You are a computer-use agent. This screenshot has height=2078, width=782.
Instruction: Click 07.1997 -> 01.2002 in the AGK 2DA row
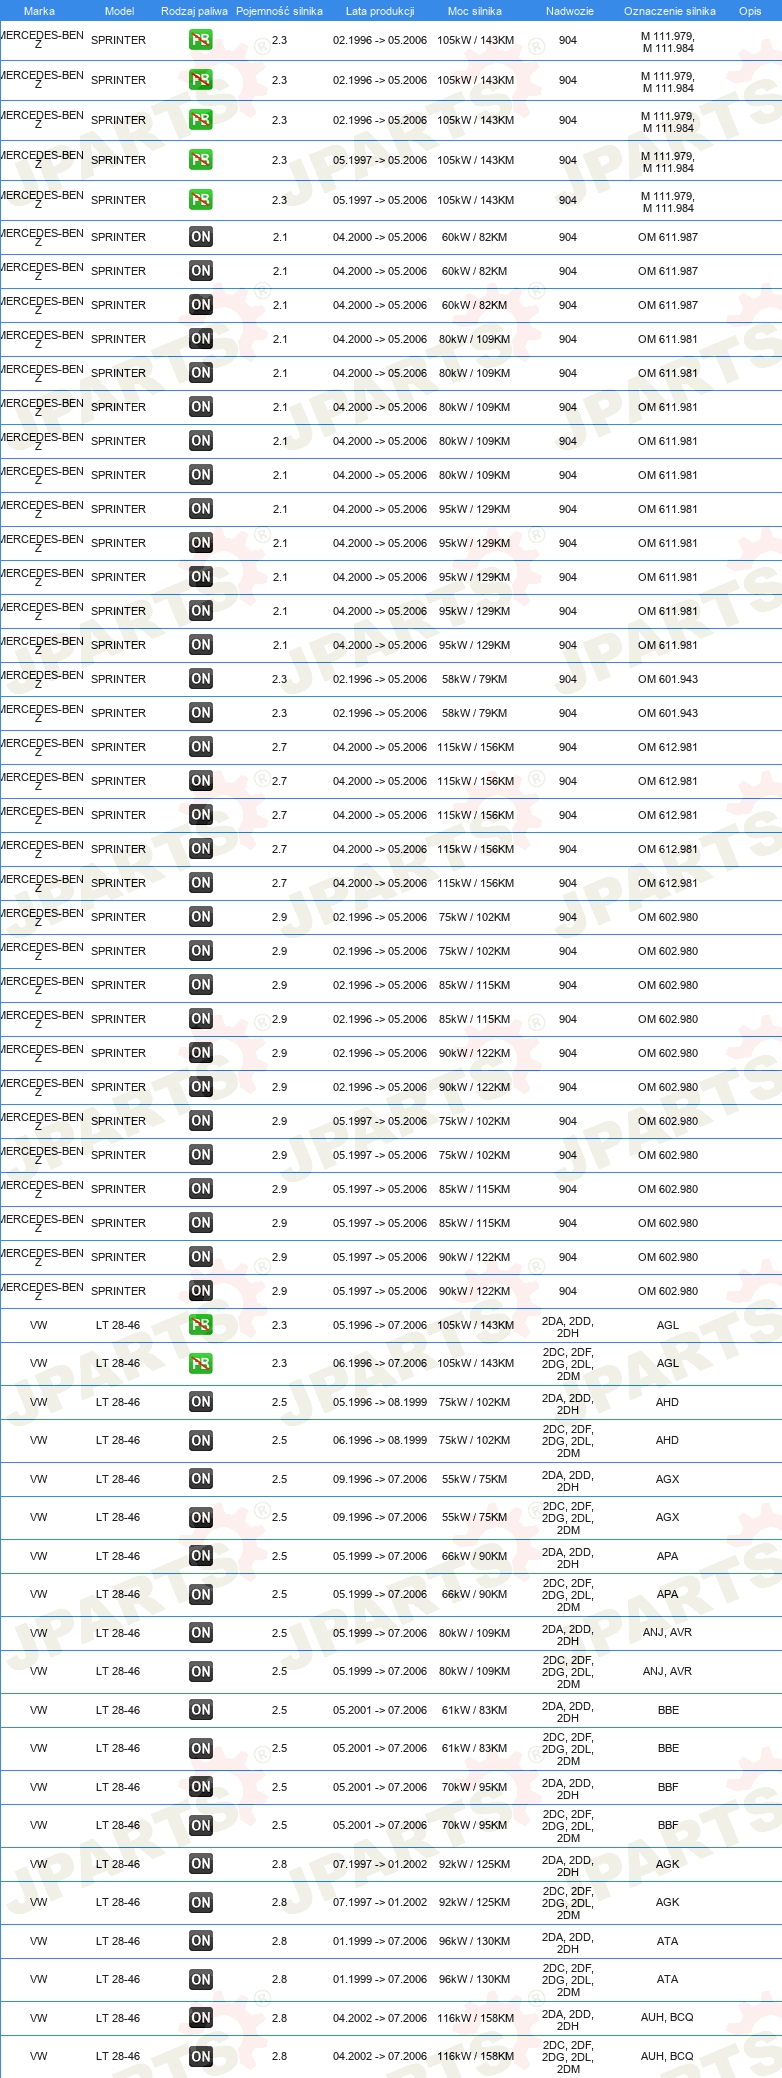380,1864
